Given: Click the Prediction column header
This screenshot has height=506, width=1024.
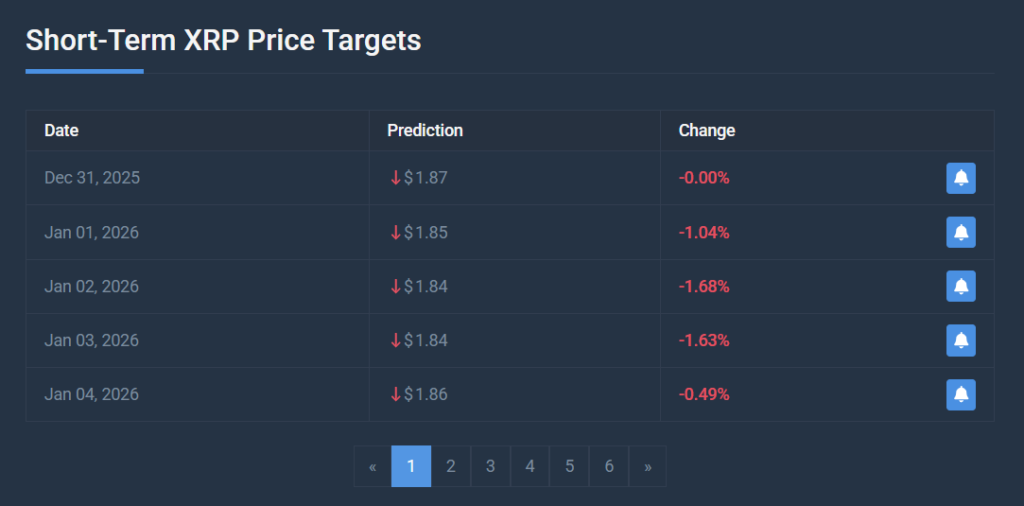Looking at the screenshot, I should 425,130.
